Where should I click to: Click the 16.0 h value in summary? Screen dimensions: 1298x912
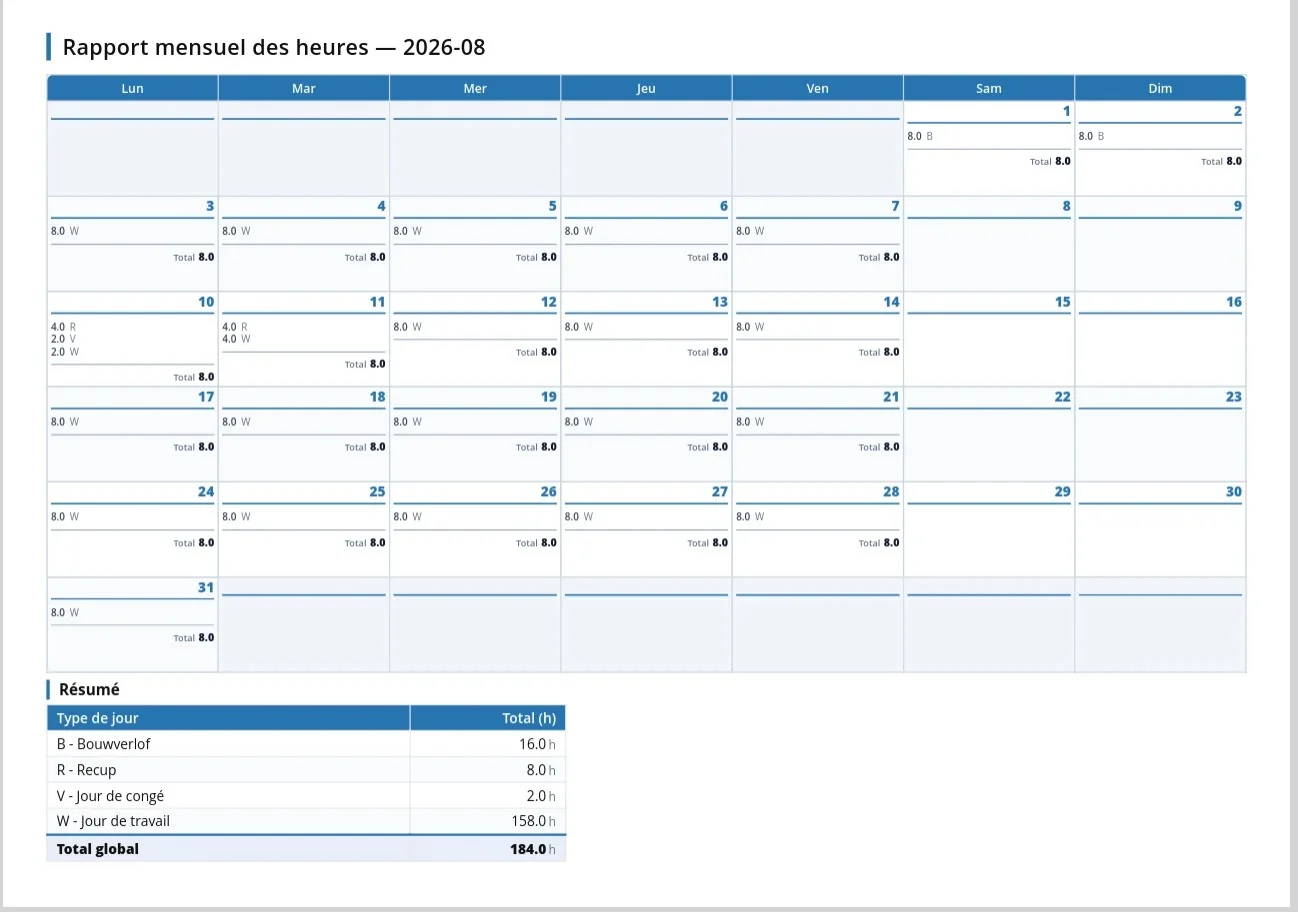click(x=537, y=744)
